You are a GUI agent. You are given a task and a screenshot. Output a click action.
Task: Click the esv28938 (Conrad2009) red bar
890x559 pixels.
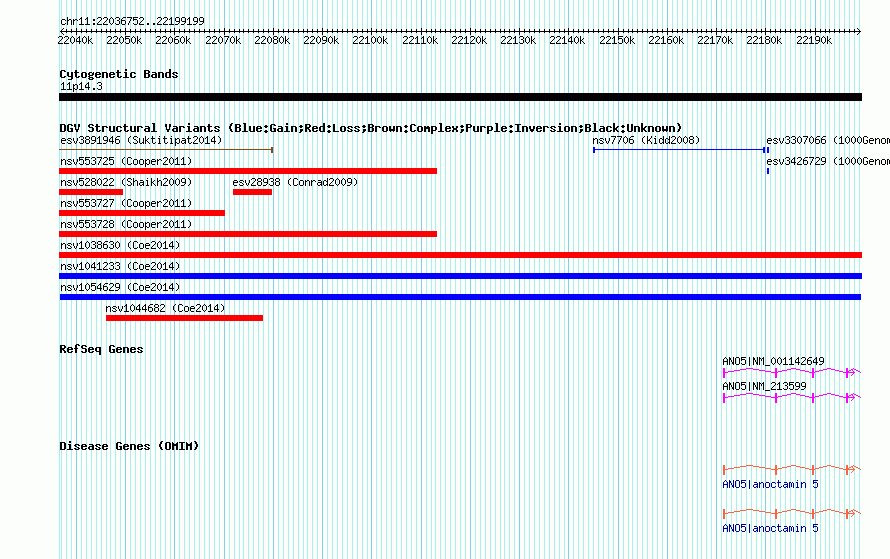[253, 192]
